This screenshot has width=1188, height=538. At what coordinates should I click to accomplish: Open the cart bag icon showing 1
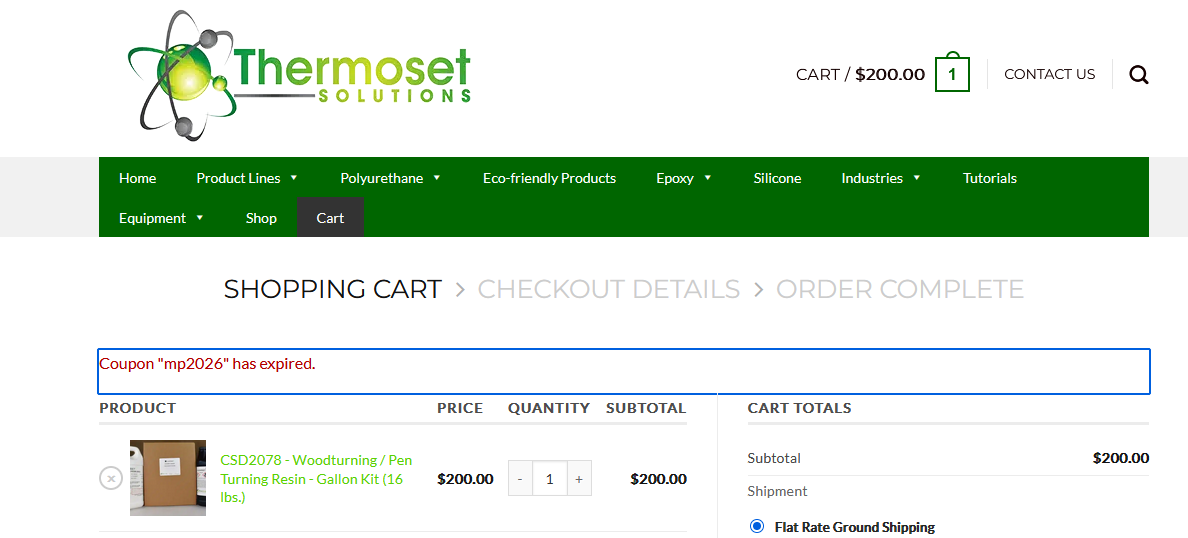(x=952, y=73)
